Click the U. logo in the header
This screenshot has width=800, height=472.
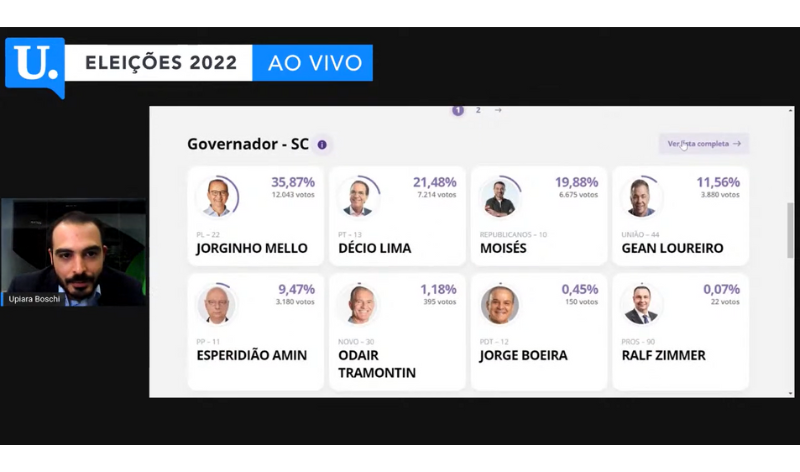[35, 65]
